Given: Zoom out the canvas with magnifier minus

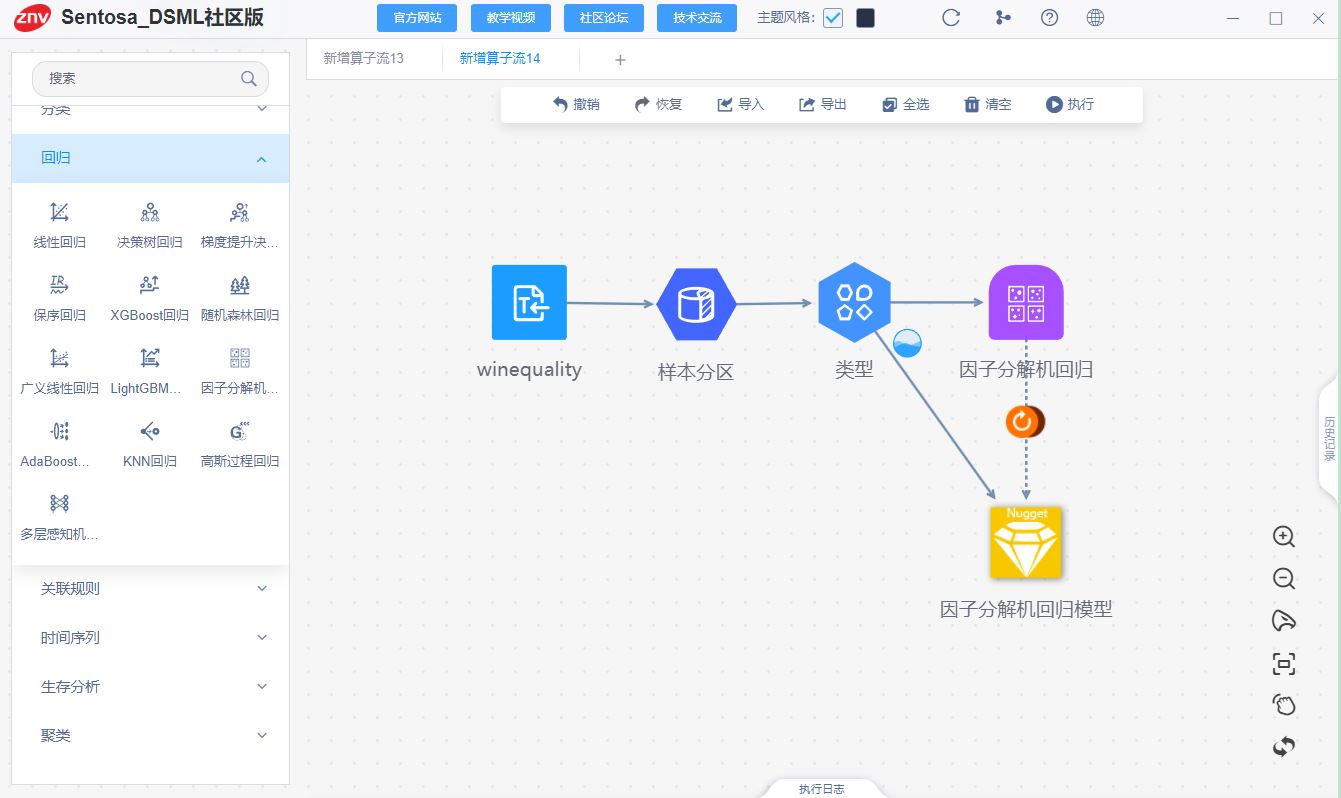Looking at the screenshot, I should 1284,578.
